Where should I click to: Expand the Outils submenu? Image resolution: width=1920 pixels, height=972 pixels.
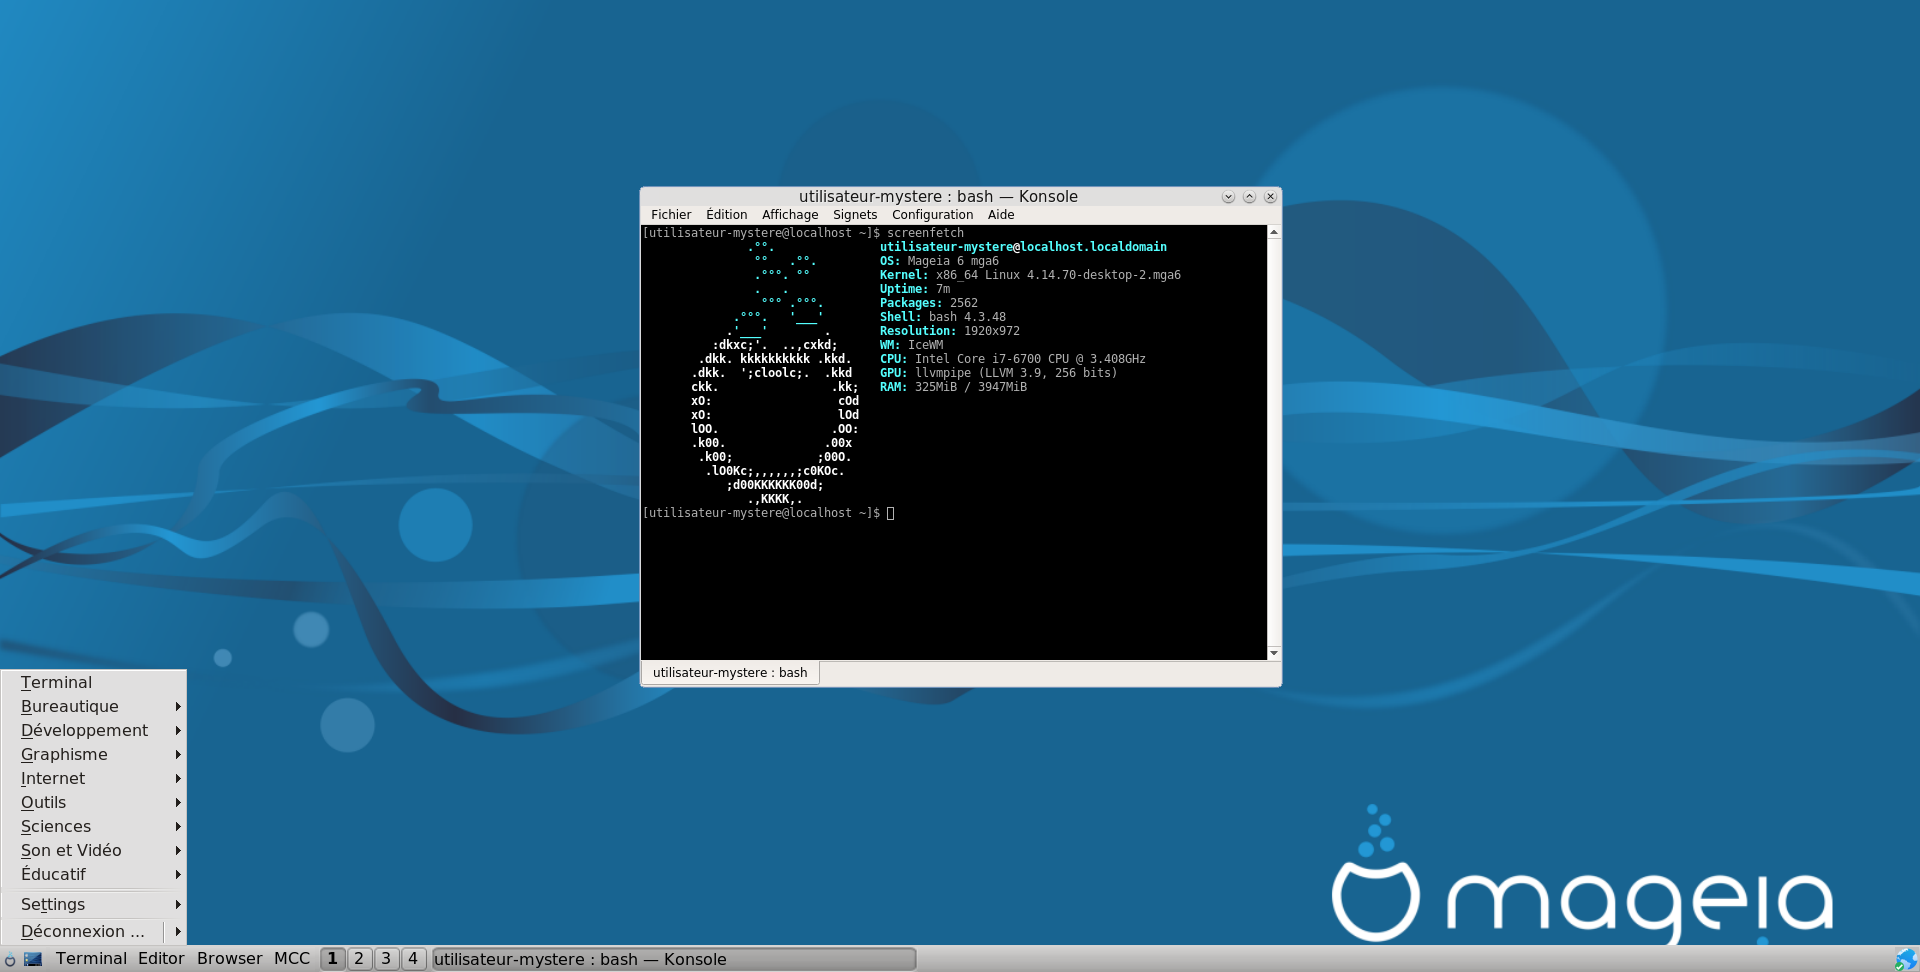[x=94, y=802]
